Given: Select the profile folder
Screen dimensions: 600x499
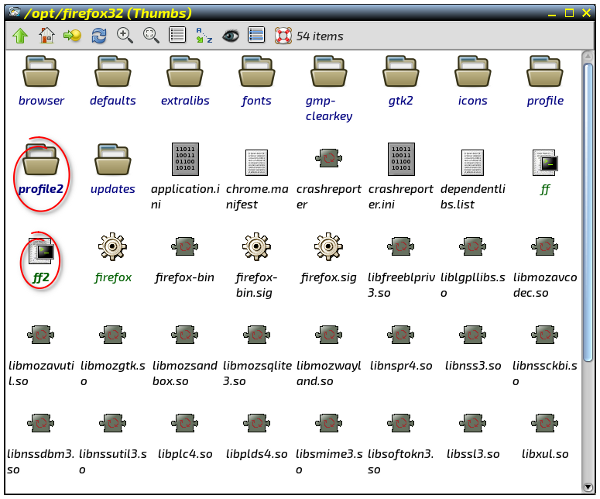Looking at the screenshot, I should (x=545, y=71).
